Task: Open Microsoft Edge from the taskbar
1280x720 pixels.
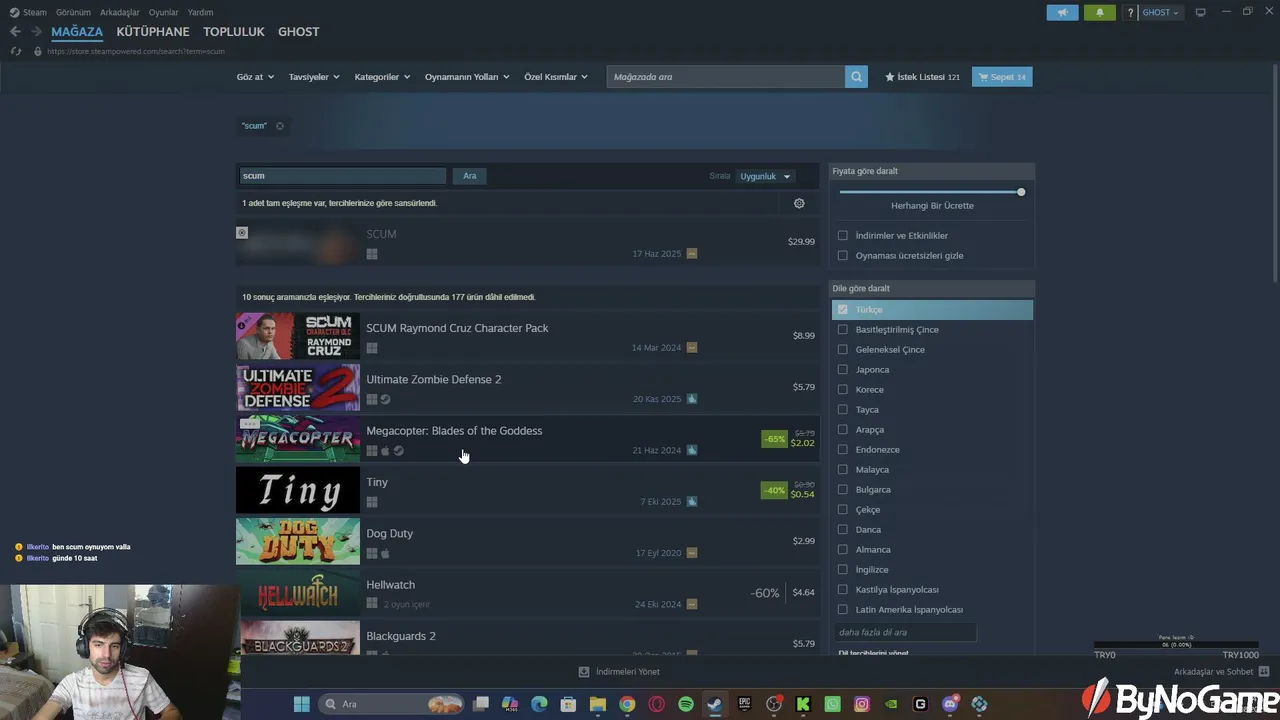Action: pos(539,704)
